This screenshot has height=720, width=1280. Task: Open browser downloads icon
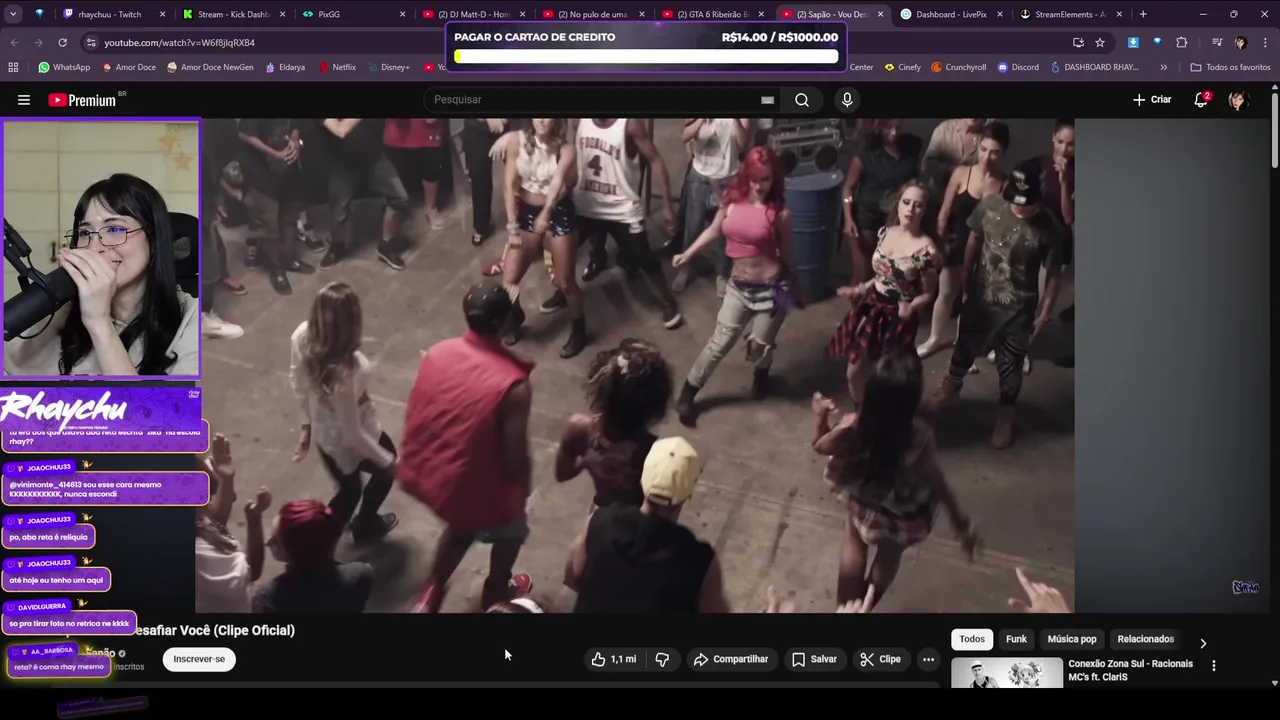coord(1133,43)
